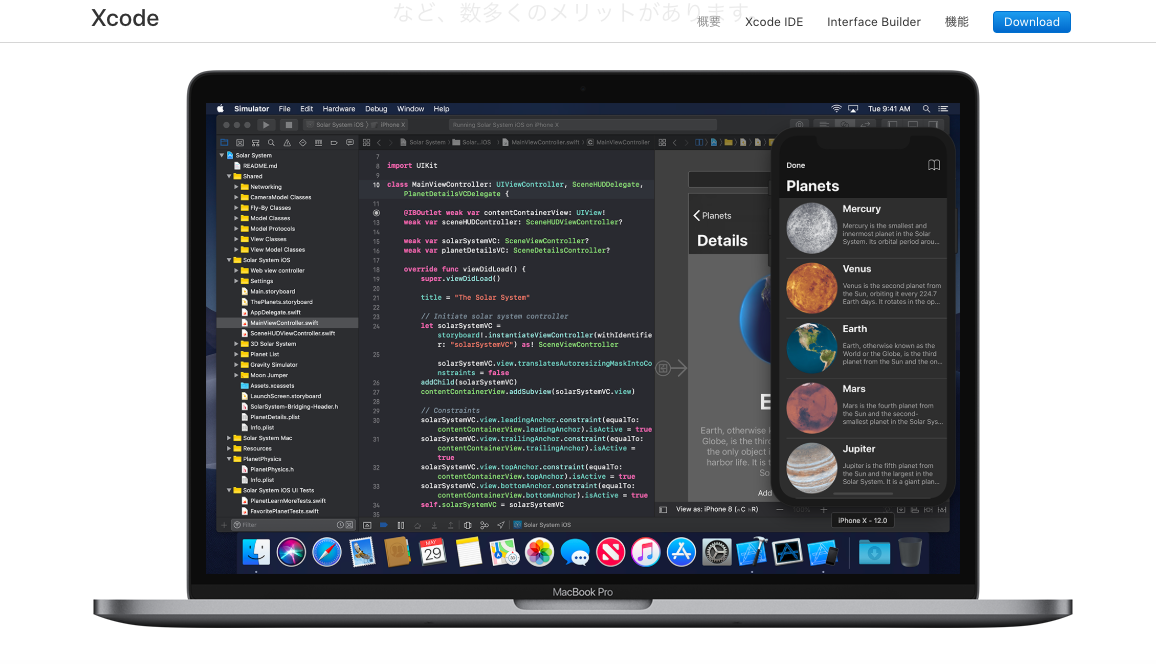Tap the book icon in Planets screen
The height and width of the screenshot is (664, 1156).
pos(933,165)
